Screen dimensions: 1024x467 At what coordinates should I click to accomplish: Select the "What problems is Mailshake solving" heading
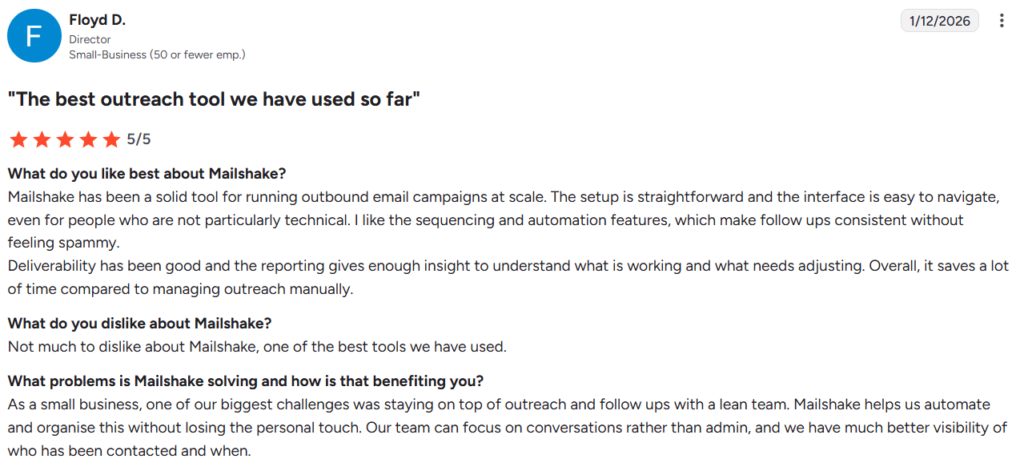246,381
